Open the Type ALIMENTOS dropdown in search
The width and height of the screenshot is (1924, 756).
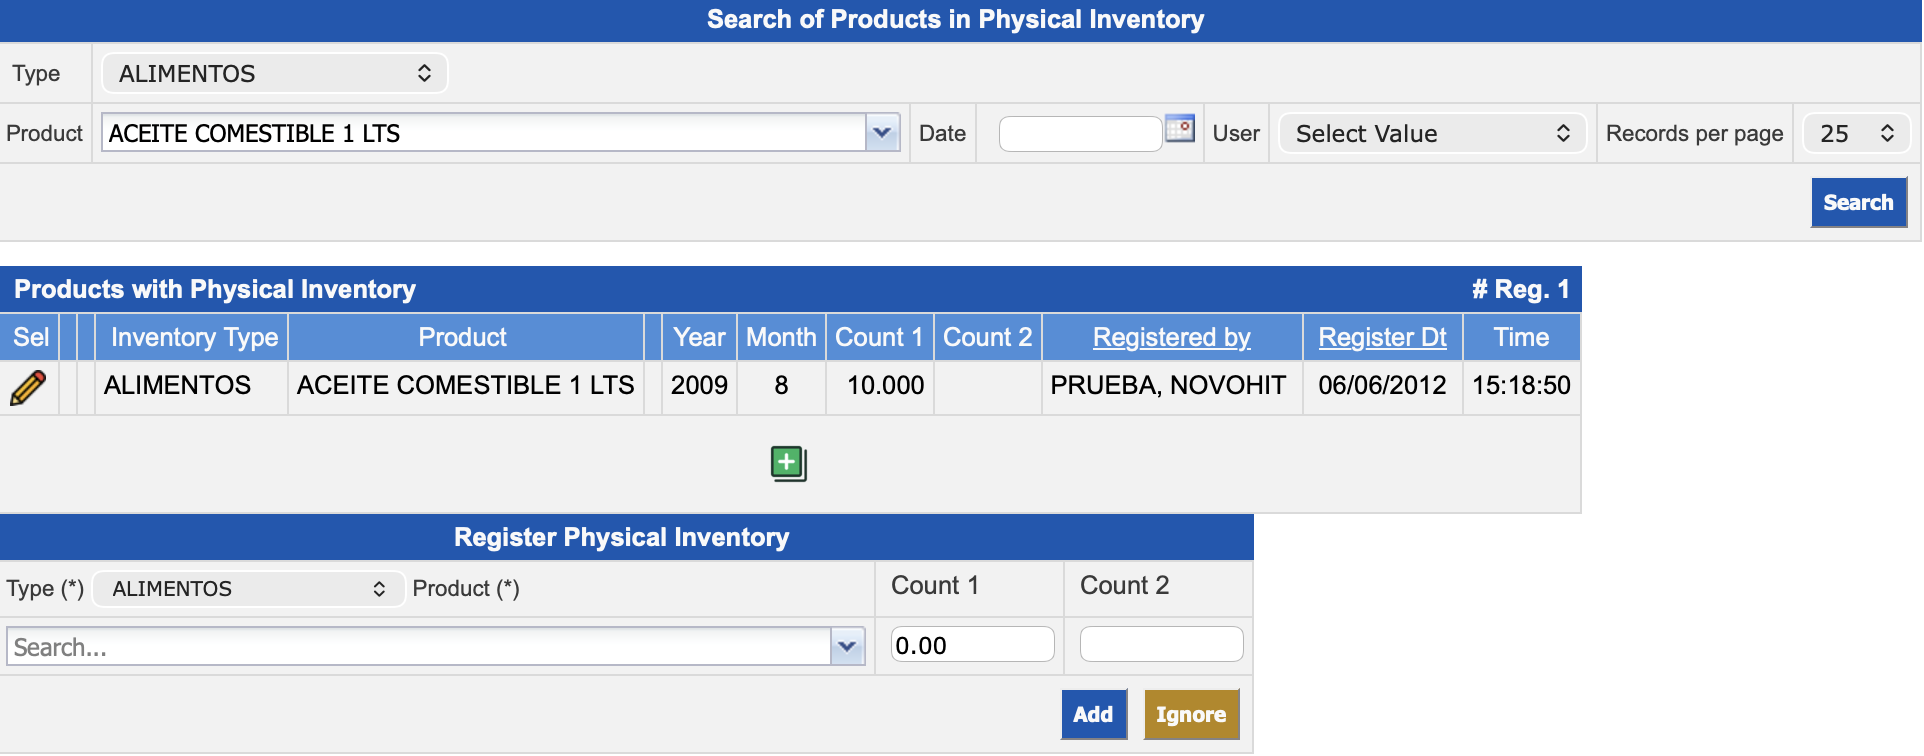click(274, 74)
